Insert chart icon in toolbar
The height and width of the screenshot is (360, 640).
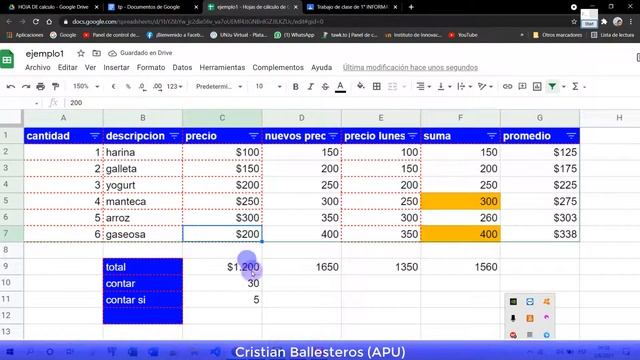[x=537, y=87]
